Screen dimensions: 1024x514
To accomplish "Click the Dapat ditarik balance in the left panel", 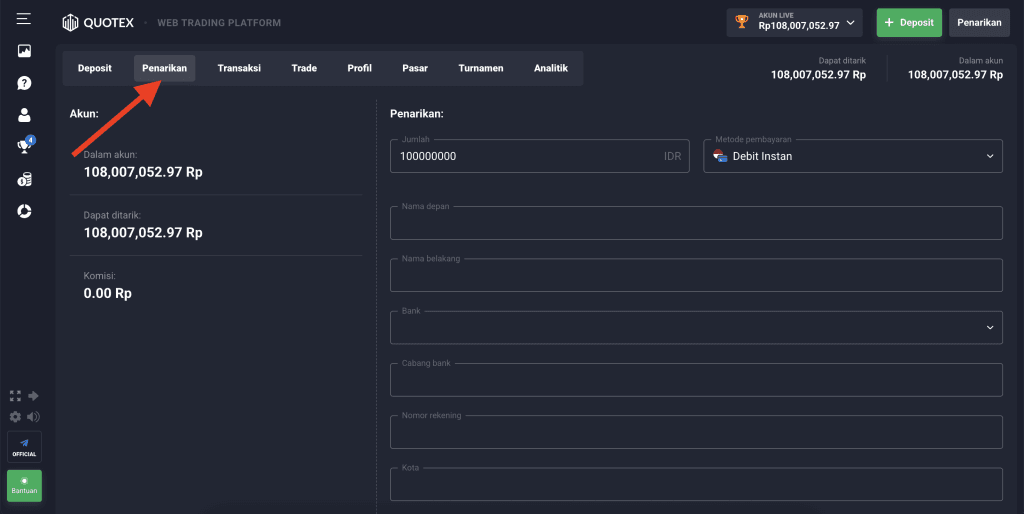I will tap(143, 233).
